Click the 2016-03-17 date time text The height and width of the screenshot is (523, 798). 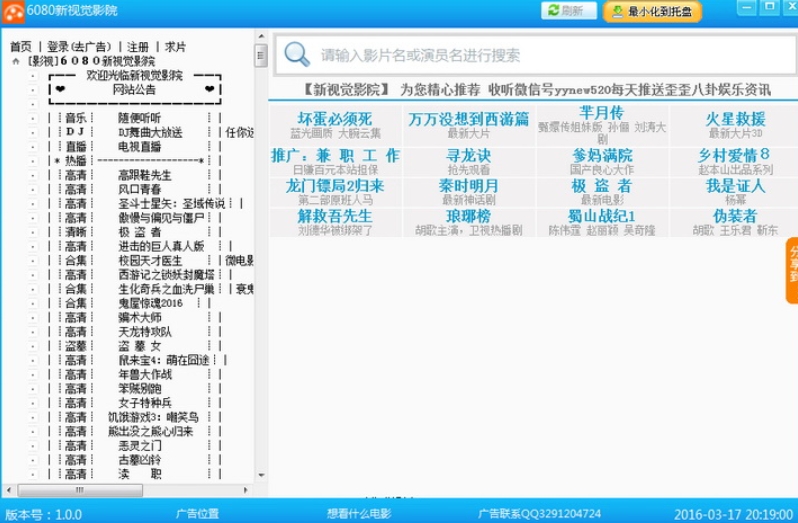click(x=734, y=514)
